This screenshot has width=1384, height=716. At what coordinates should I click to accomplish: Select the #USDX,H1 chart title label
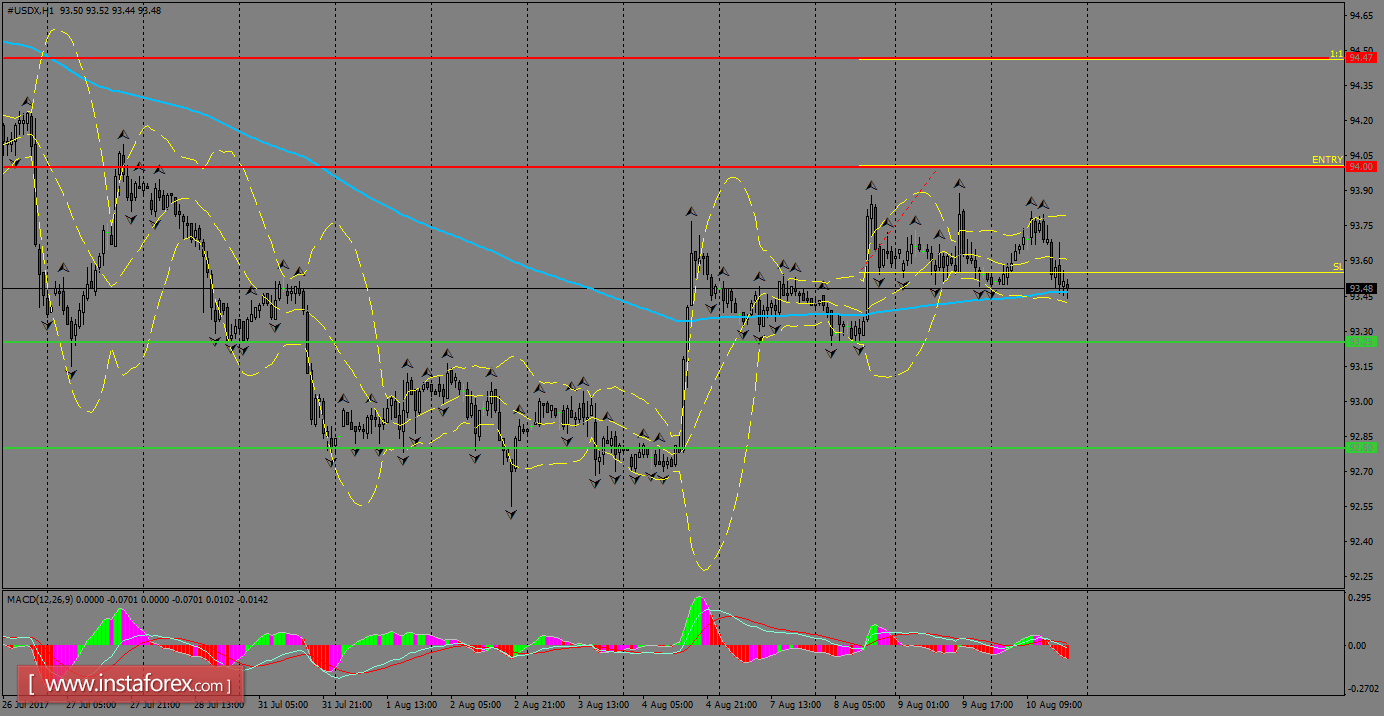[40, 11]
